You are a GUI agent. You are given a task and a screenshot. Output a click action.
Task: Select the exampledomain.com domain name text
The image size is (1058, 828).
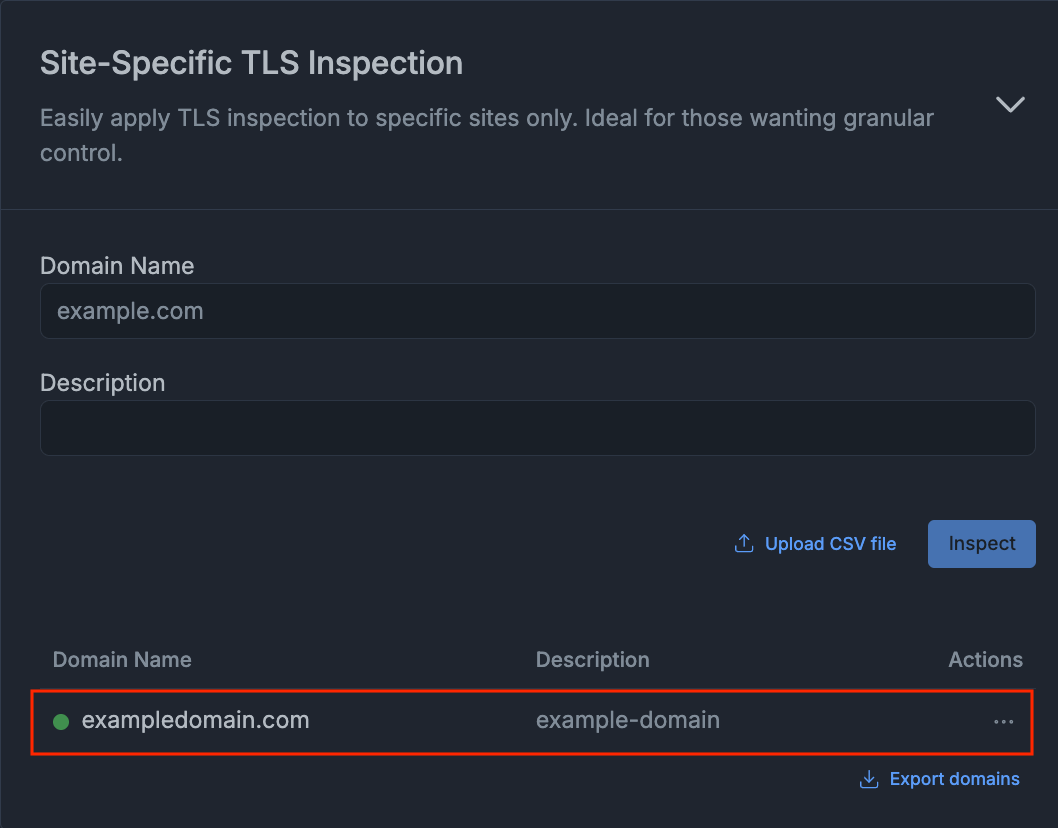pos(195,720)
